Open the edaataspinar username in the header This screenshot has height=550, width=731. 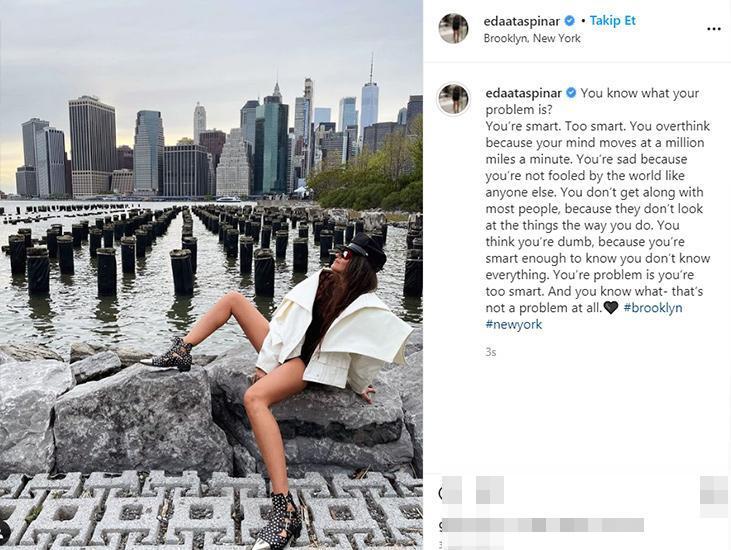click(522, 21)
